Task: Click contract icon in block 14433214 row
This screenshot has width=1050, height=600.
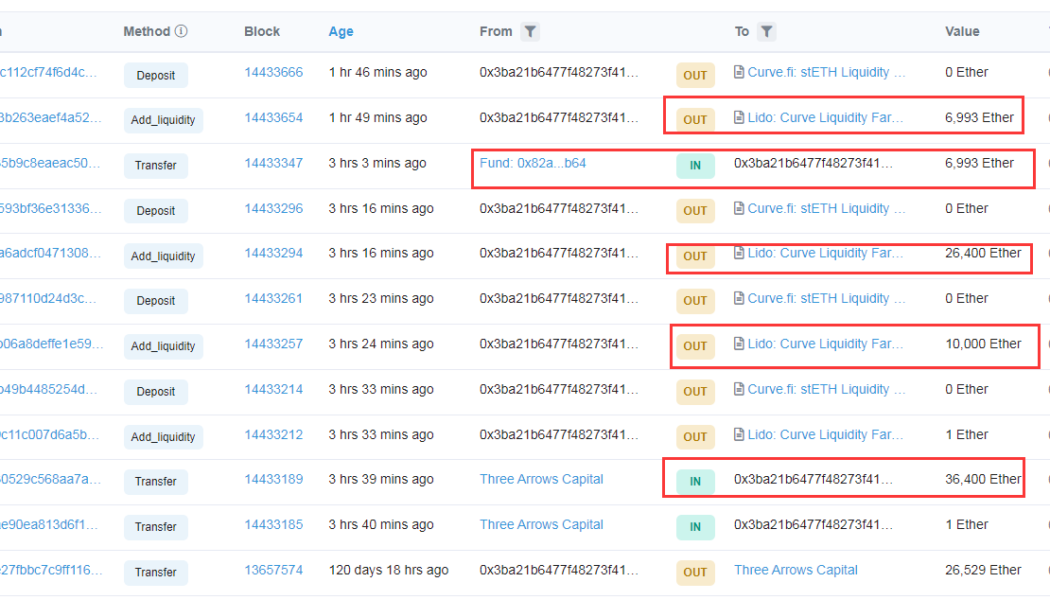Action: [x=739, y=390]
